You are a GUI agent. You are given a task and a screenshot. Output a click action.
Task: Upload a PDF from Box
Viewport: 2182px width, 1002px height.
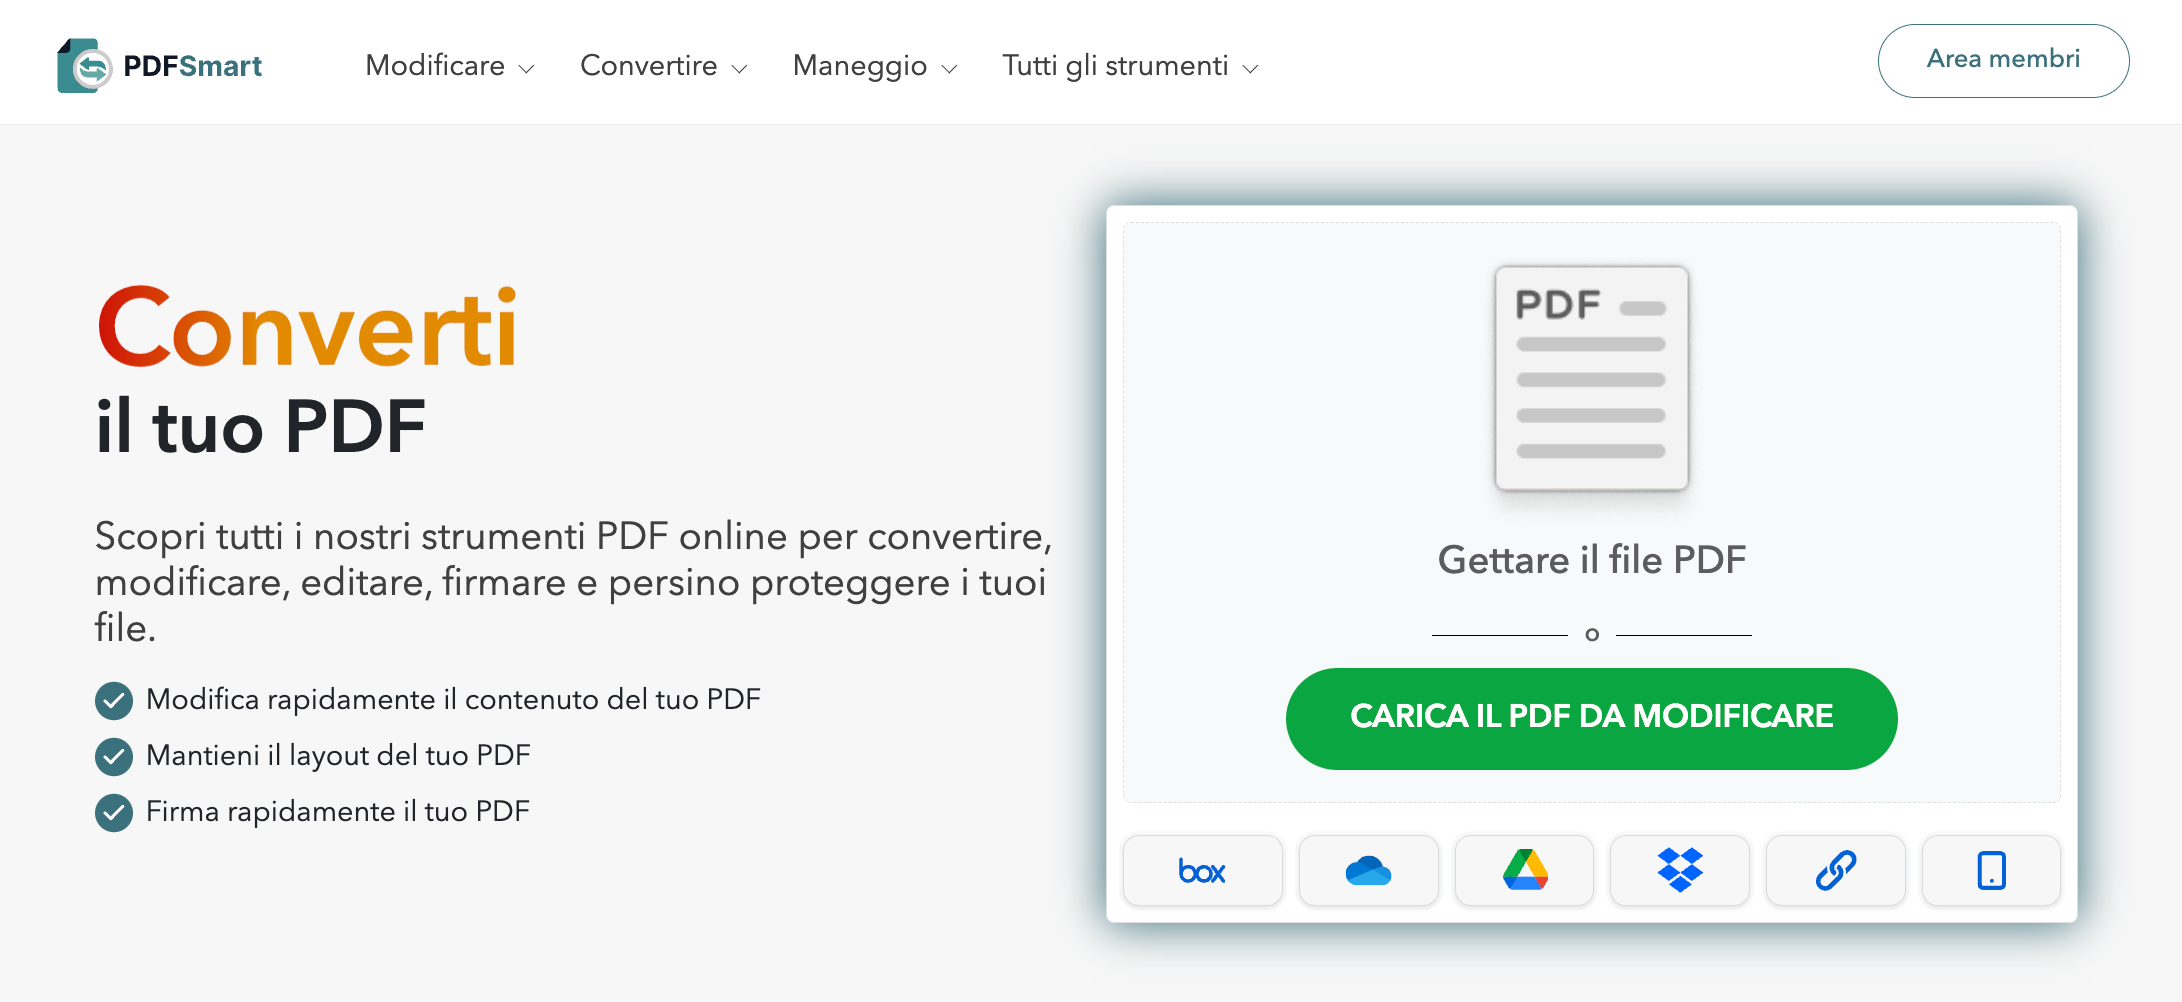(x=1203, y=870)
